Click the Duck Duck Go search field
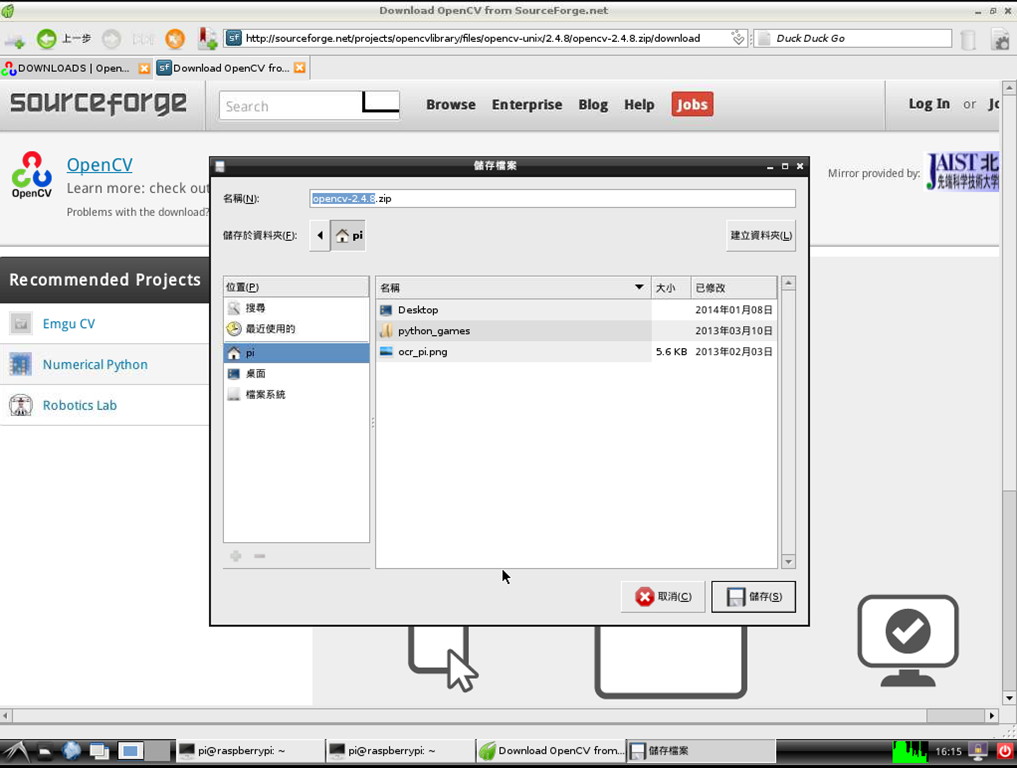This screenshot has width=1017, height=768. click(853, 38)
